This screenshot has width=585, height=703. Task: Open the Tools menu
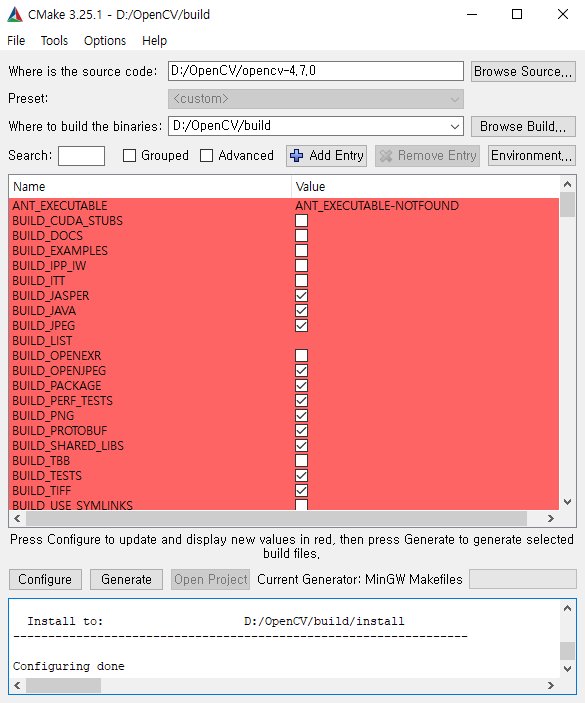[54, 41]
